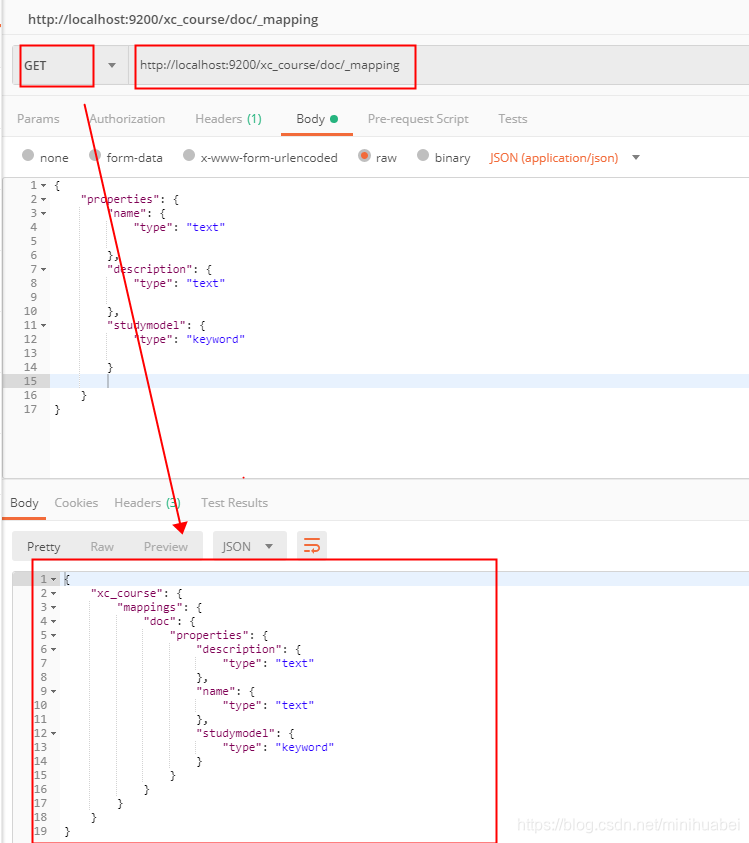The image size is (749, 843).
Task: Open the response JSON format dropdown
Action: [249, 547]
